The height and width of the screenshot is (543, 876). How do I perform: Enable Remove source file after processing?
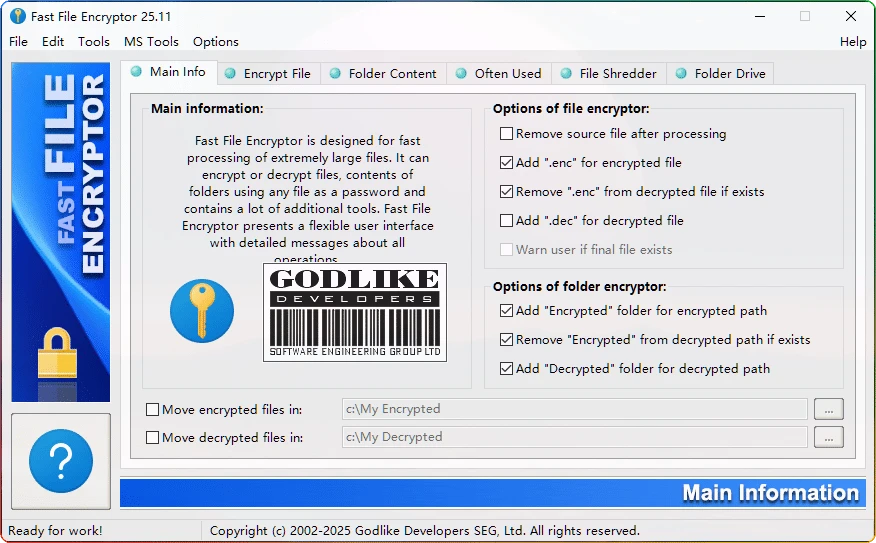pos(506,134)
